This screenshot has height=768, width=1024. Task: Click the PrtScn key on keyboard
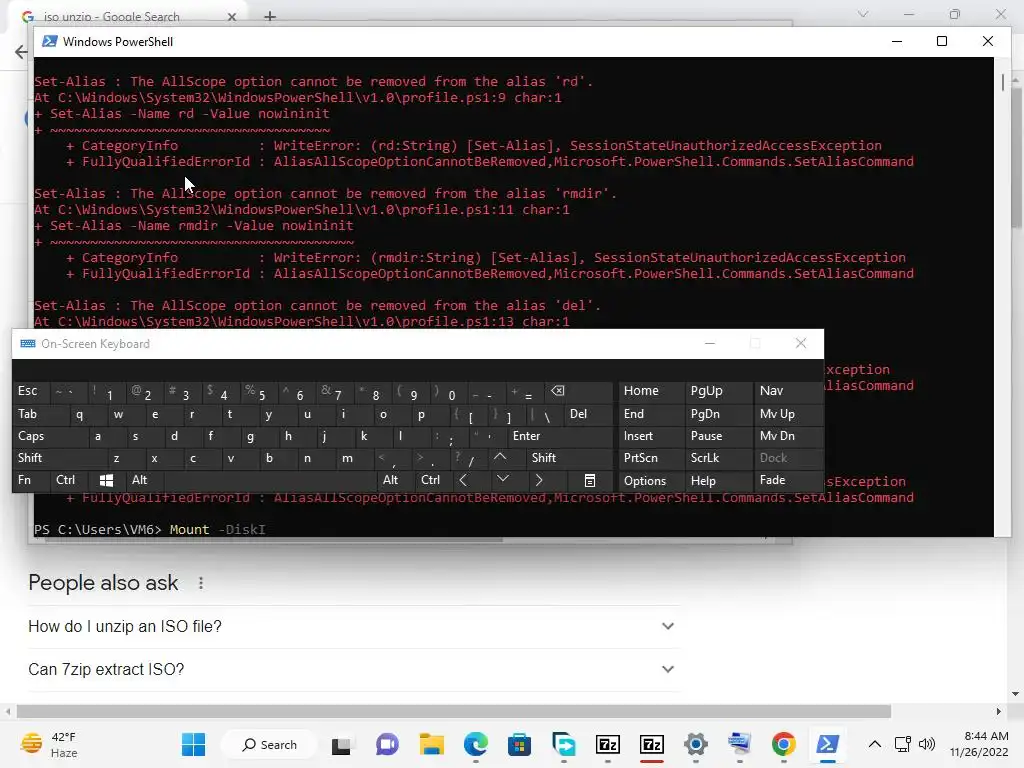[649, 458]
